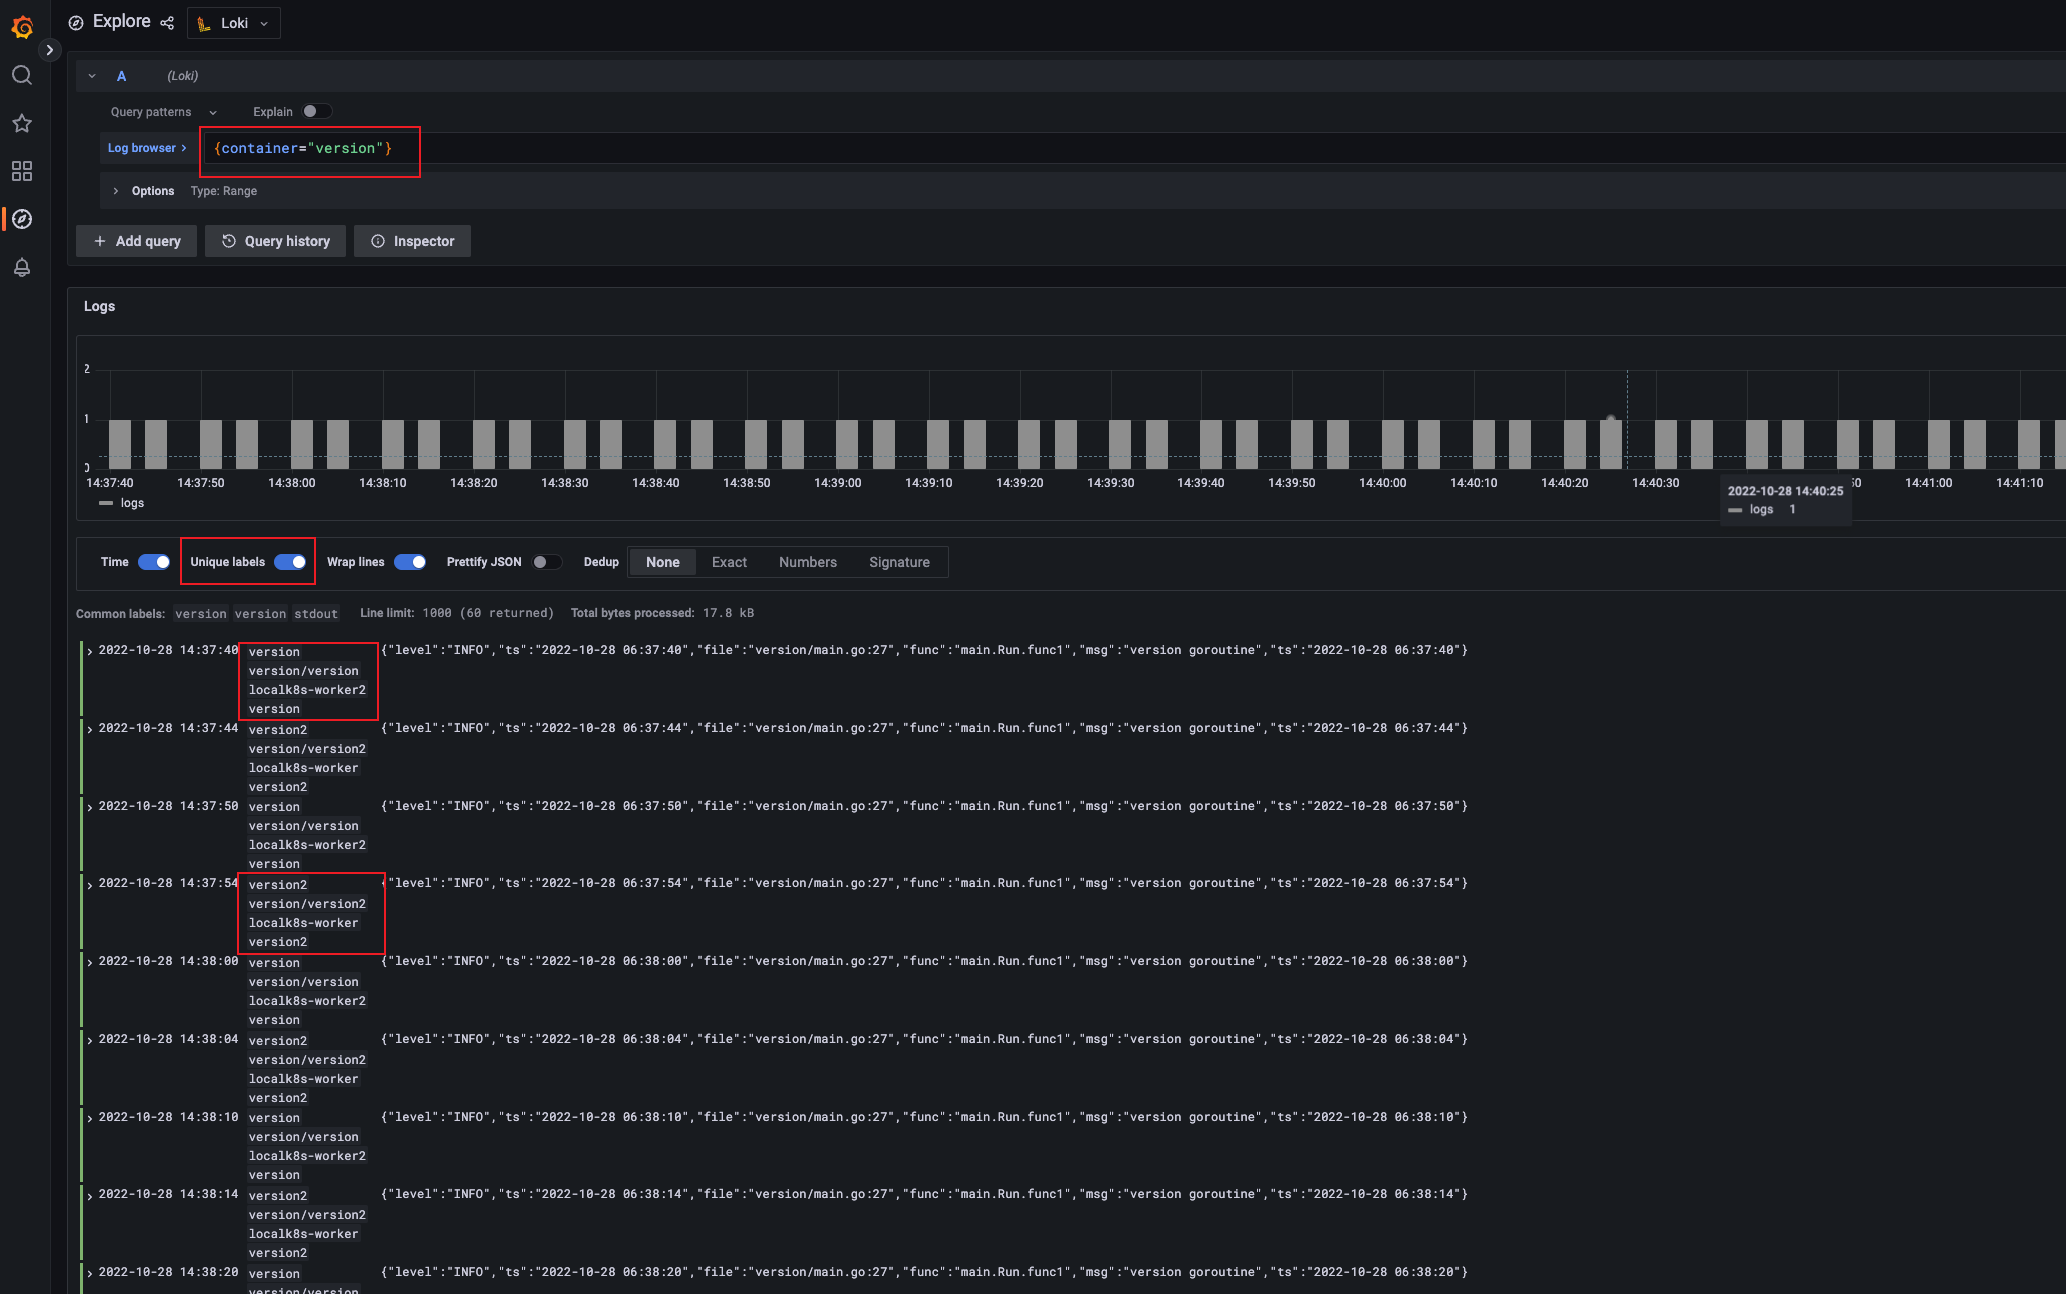Click Add query button
The image size is (2066, 1294).
point(137,241)
